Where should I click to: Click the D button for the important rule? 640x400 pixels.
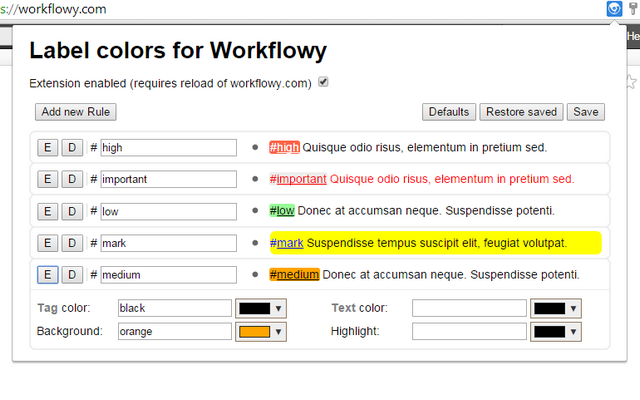(72, 179)
